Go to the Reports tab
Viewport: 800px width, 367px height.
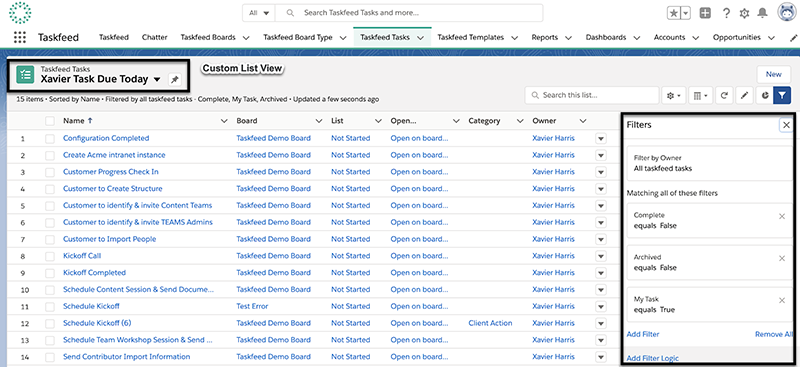[x=544, y=37]
